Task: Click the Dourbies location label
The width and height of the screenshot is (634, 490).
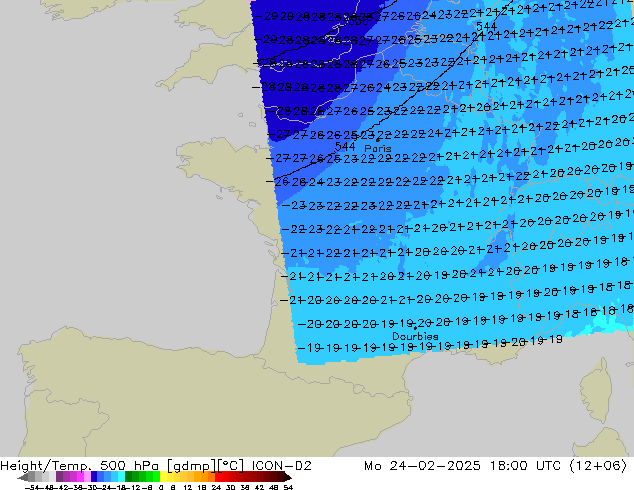Action: (415, 336)
